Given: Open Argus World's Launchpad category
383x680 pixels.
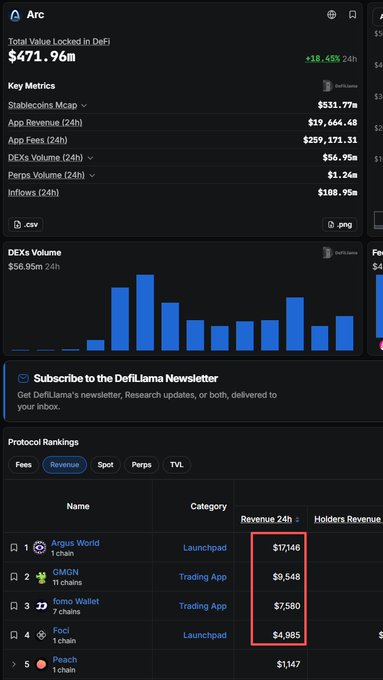Looking at the screenshot, I should 205,548.
